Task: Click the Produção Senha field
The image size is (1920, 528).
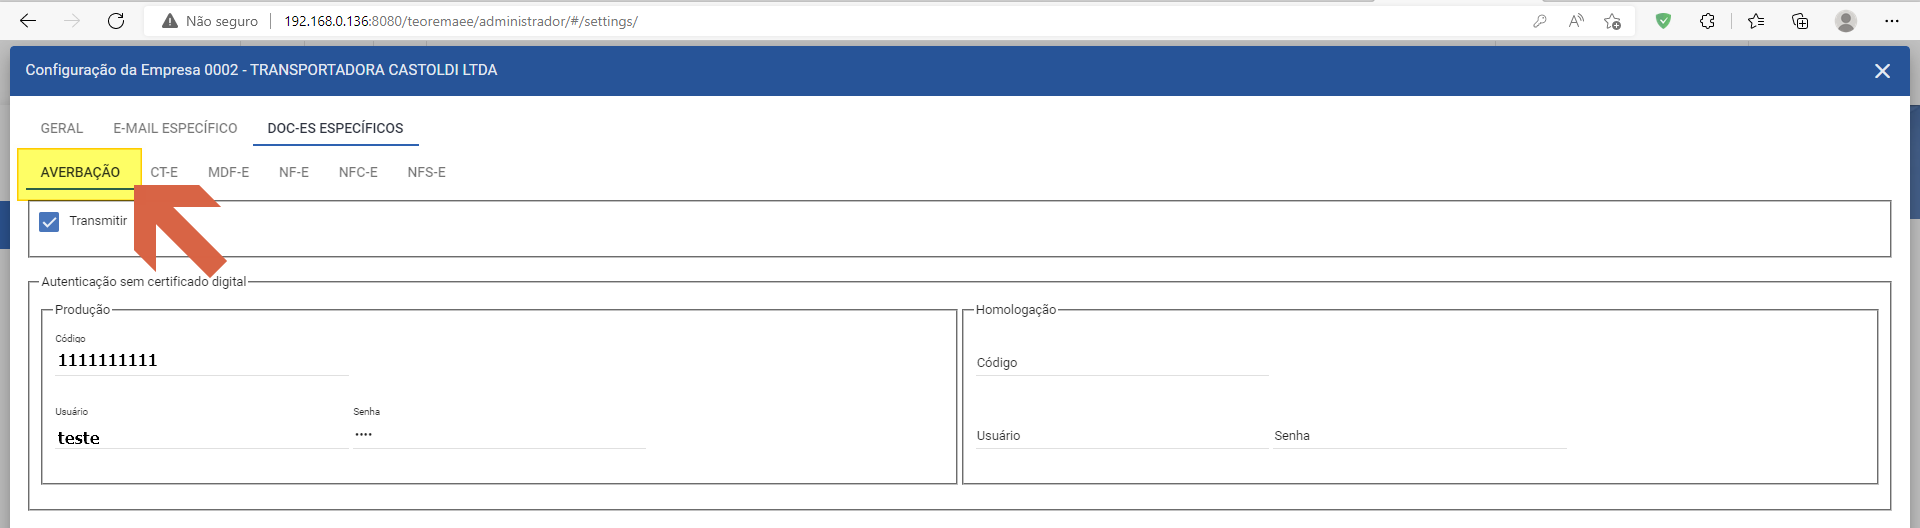Action: (x=499, y=434)
